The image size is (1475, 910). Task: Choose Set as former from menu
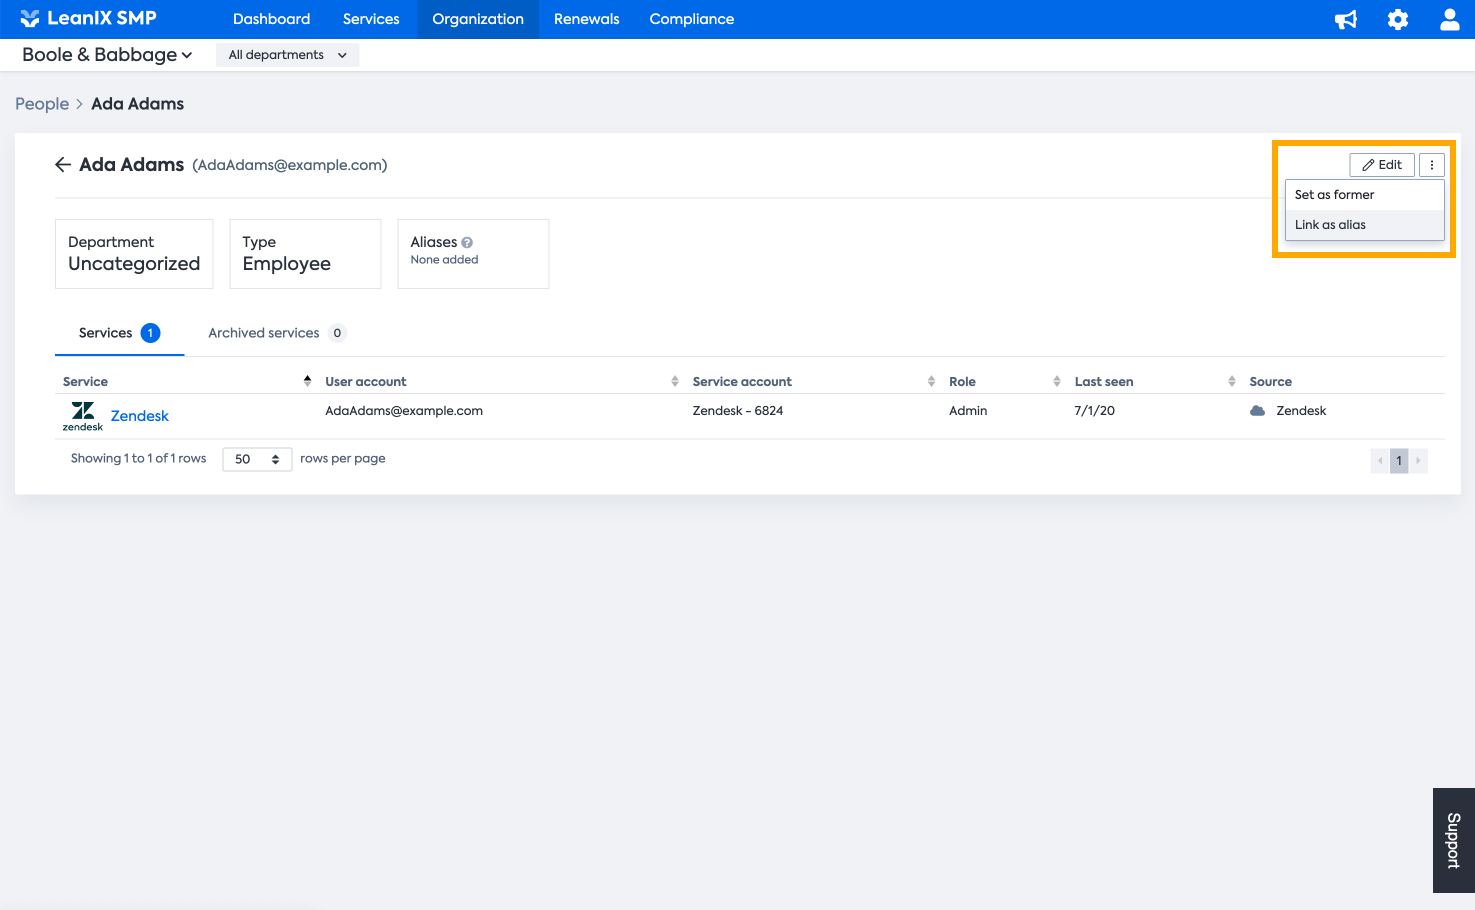pyautogui.click(x=1364, y=195)
